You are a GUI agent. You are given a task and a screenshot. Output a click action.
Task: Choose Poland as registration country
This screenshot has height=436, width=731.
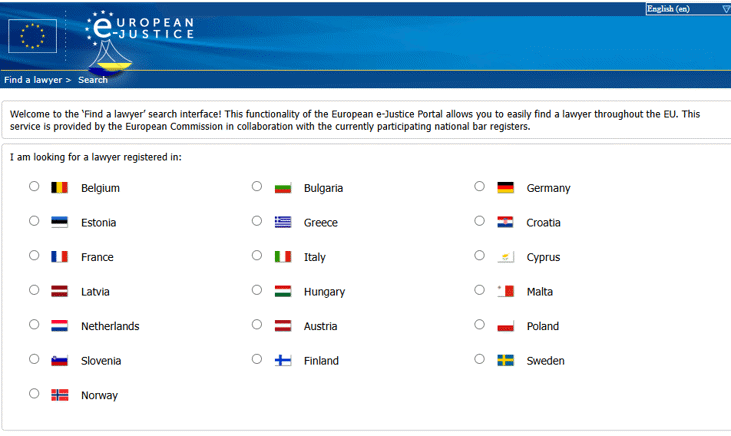point(479,324)
